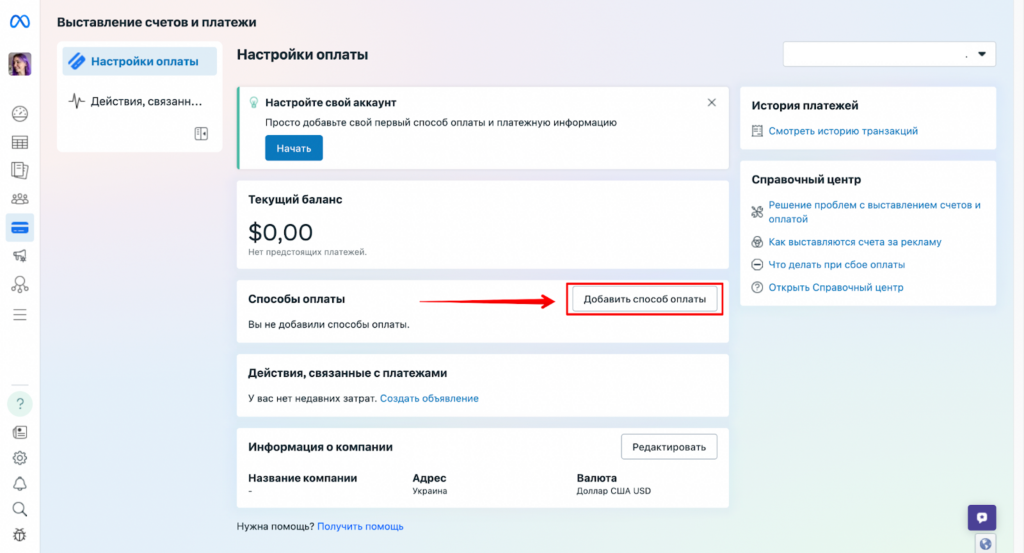Open the purple chat feedback button

coord(982,518)
